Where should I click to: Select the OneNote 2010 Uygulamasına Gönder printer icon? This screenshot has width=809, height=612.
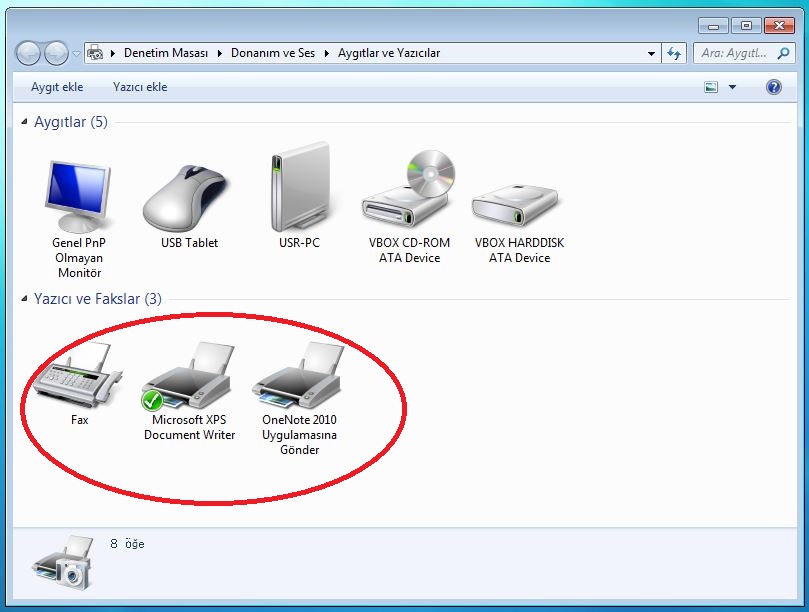(x=298, y=375)
